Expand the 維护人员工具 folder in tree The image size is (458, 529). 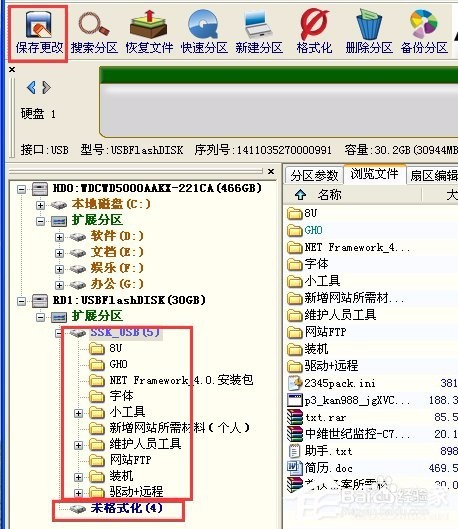78,445
